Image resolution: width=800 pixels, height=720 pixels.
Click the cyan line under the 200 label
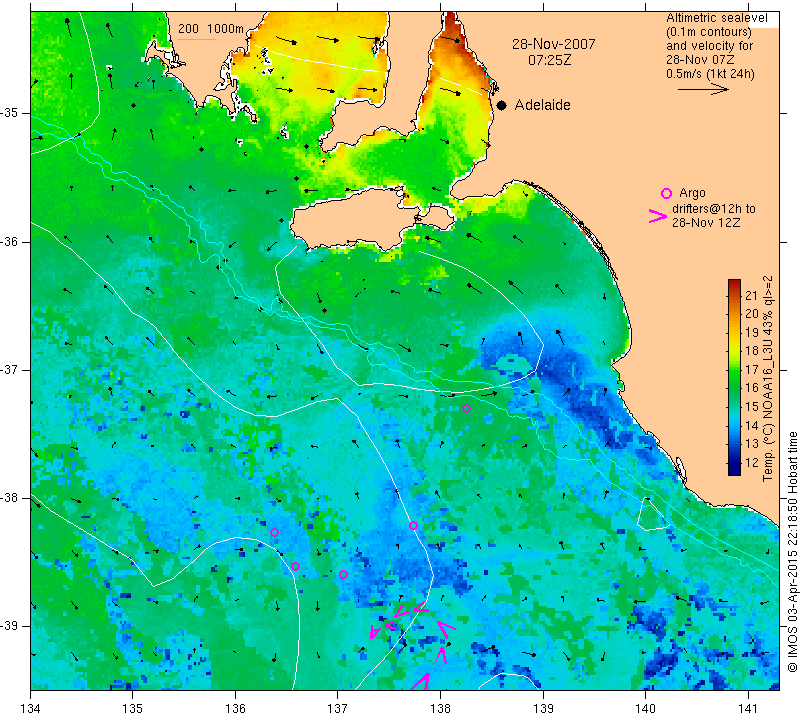pyautogui.click(x=197, y=39)
